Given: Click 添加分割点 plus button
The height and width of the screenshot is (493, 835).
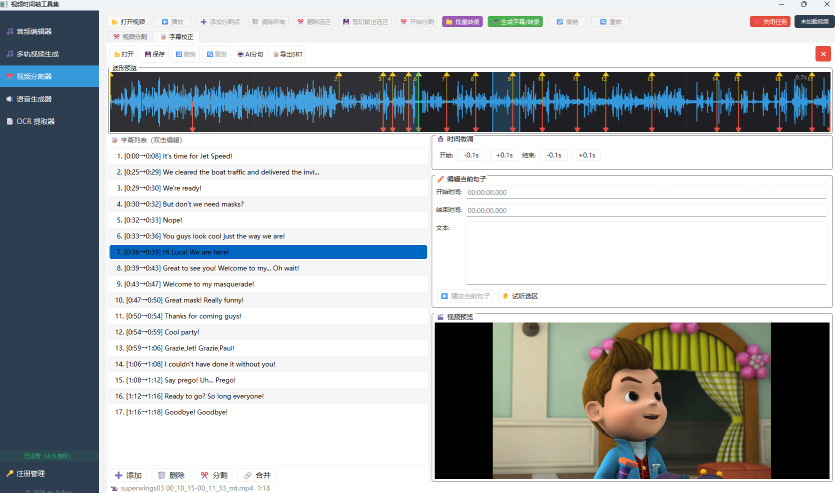Looking at the screenshot, I should tap(220, 22).
